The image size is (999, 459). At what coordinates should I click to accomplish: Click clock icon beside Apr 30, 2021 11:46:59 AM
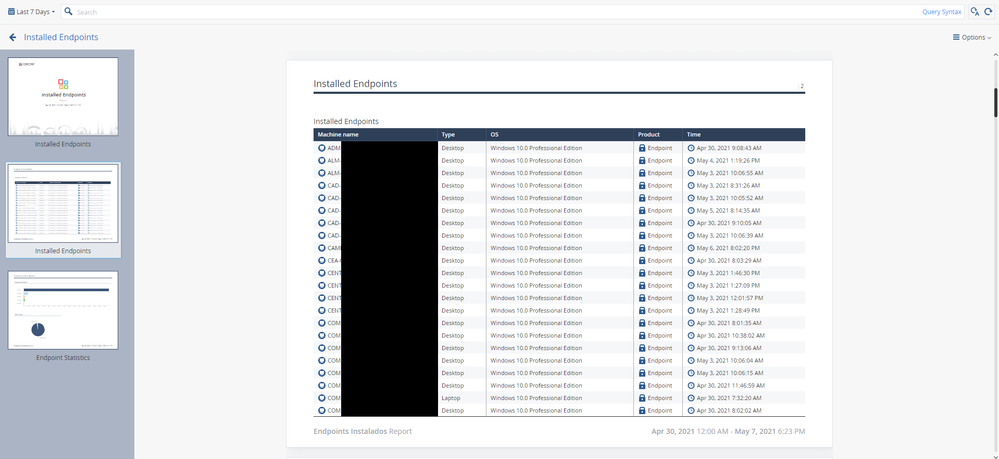691,385
